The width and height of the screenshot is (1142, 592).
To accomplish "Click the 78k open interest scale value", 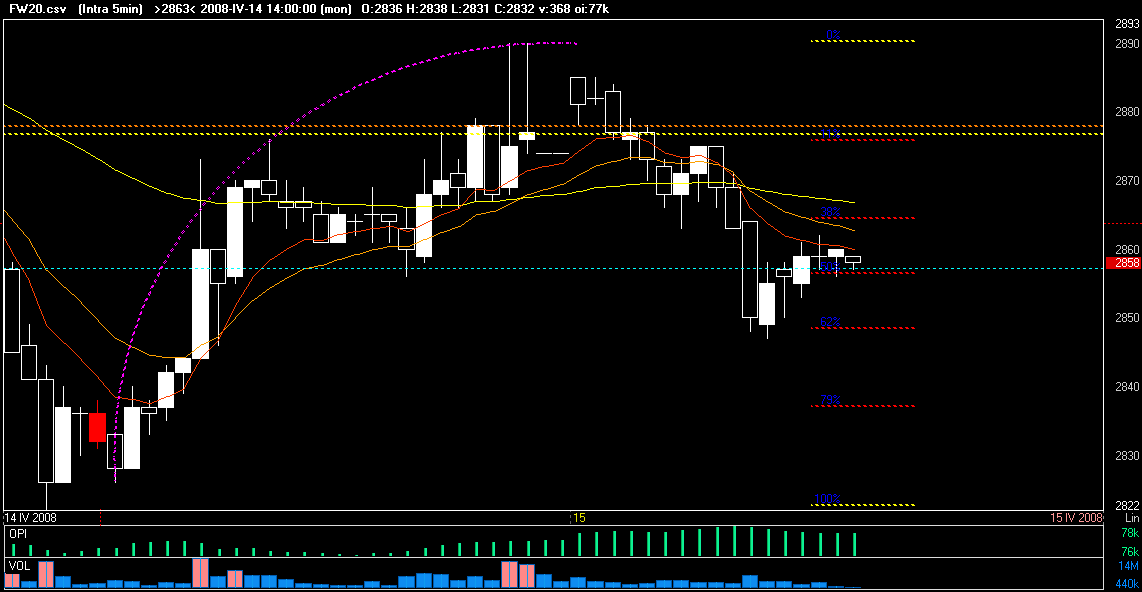I will (1130, 534).
